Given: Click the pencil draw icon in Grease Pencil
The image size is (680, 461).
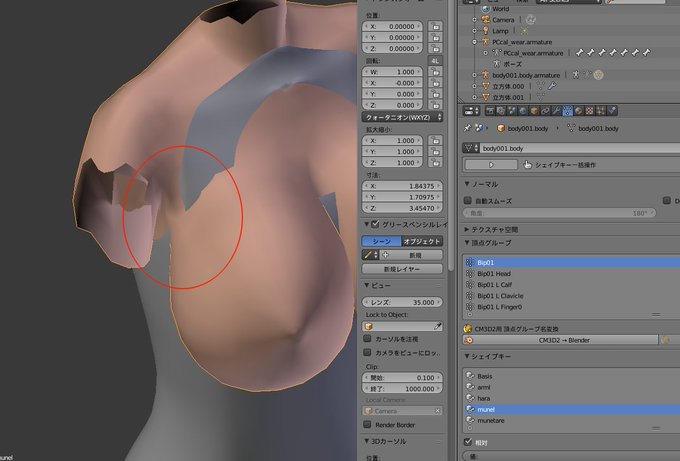Looking at the screenshot, I should [x=368, y=255].
